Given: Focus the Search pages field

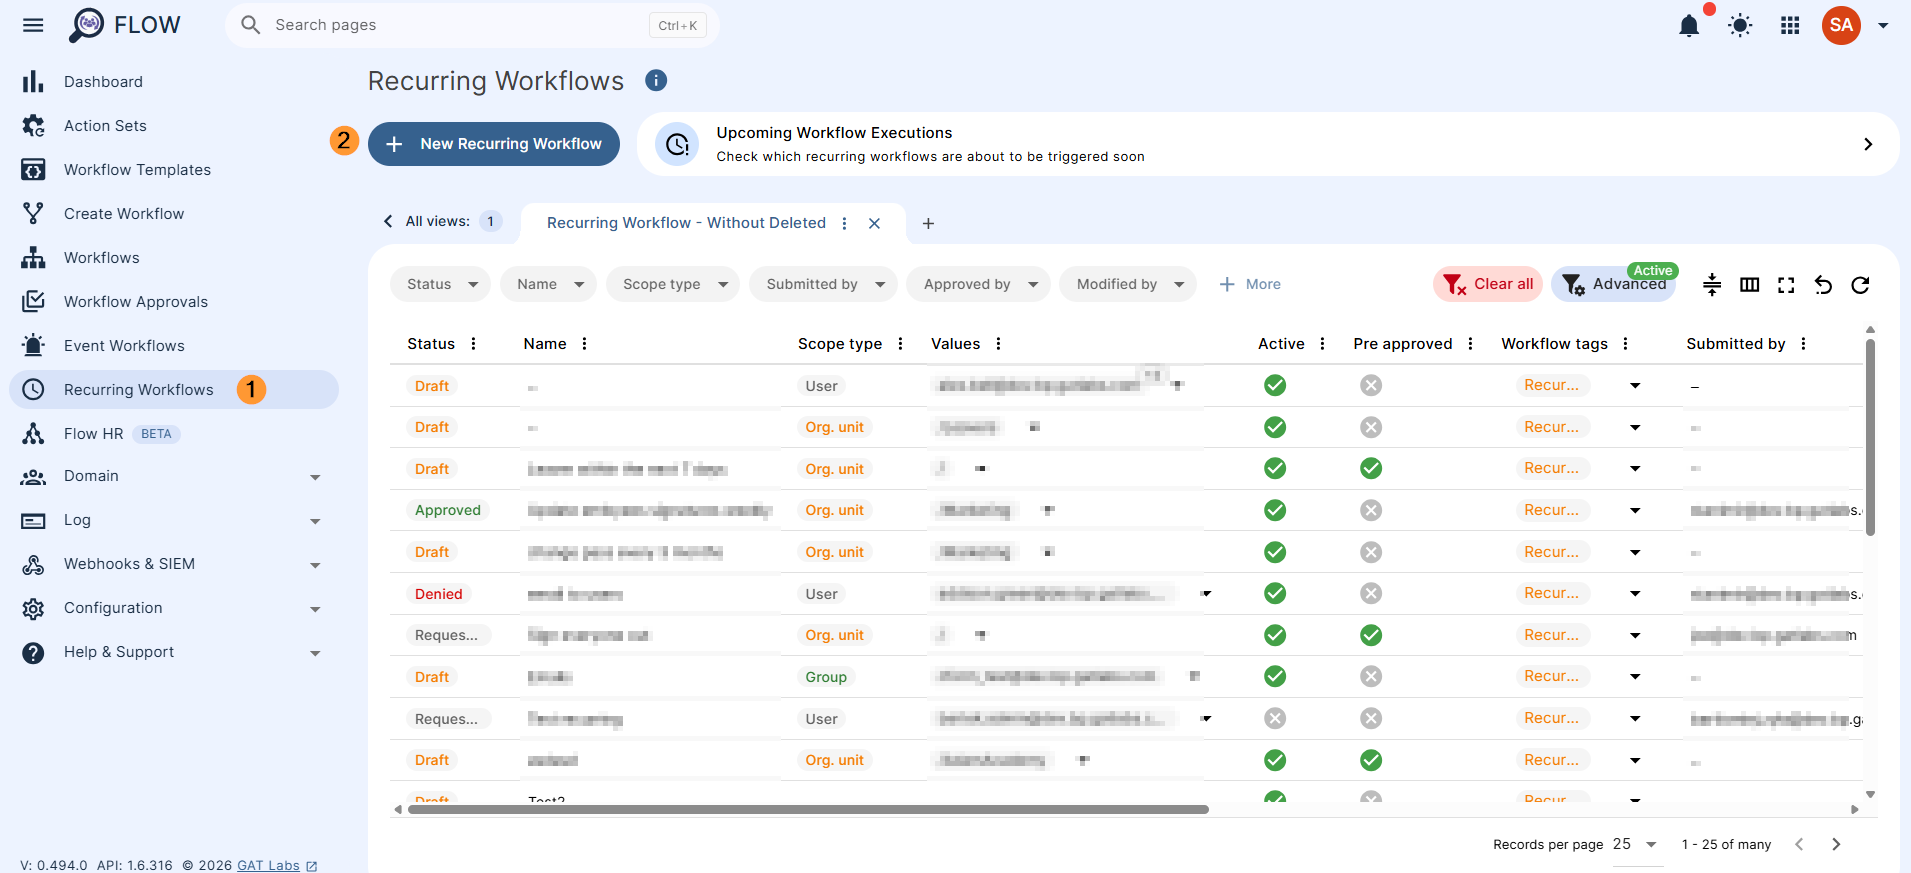Looking at the screenshot, I should 472,25.
